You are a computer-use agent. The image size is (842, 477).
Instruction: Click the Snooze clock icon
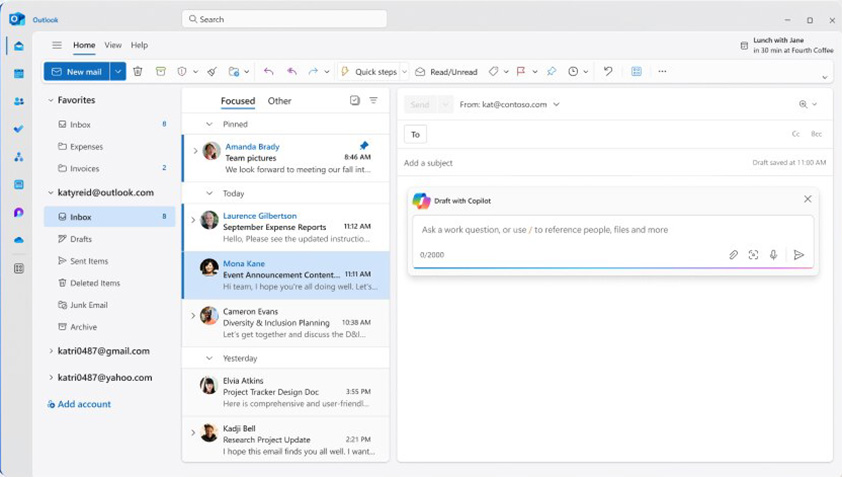coord(573,71)
